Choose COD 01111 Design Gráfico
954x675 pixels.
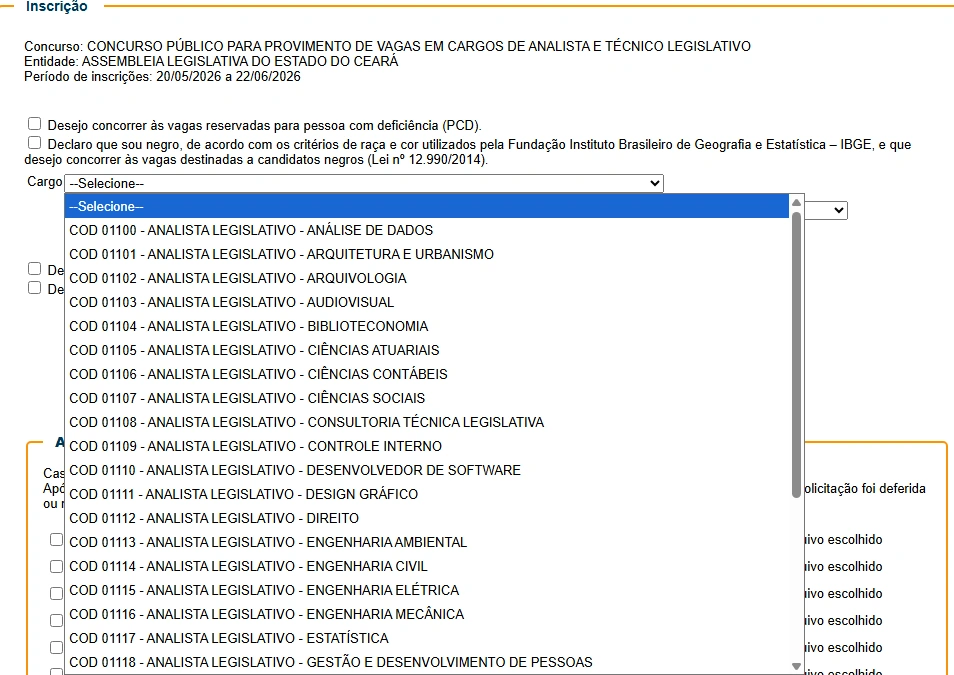[x=427, y=494]
